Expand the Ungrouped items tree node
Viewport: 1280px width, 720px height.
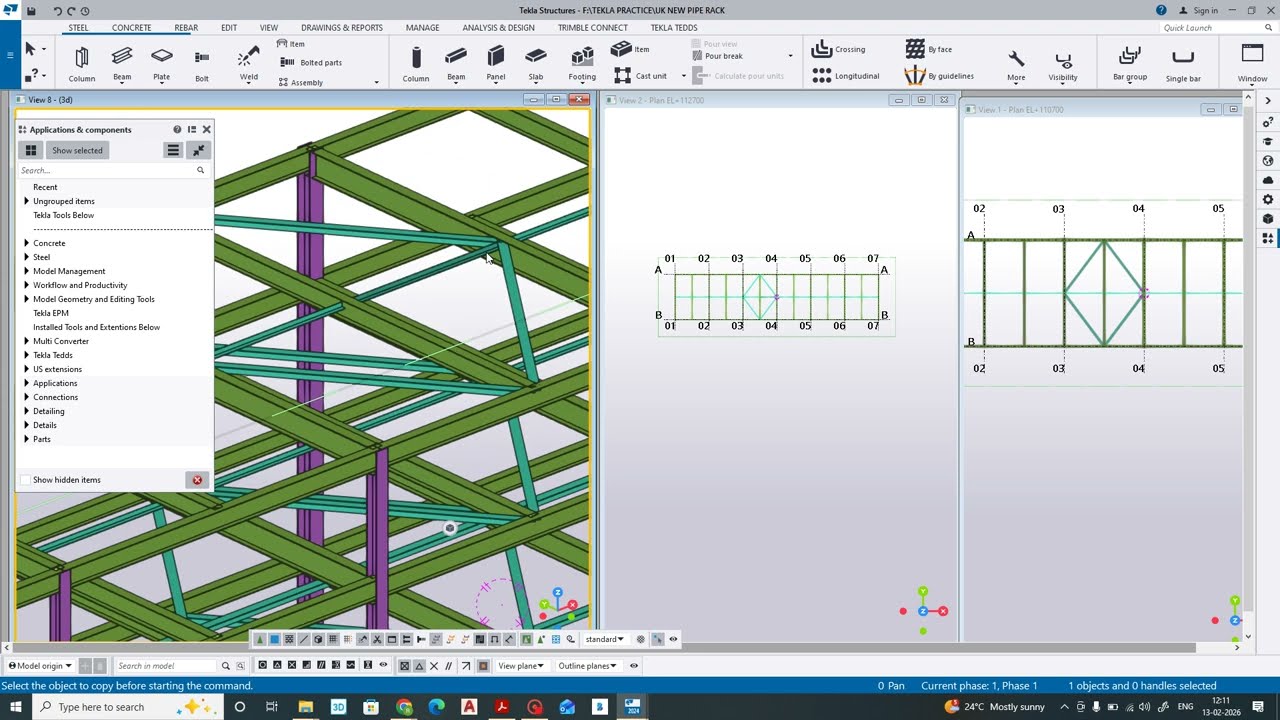[x=26, y=201]
